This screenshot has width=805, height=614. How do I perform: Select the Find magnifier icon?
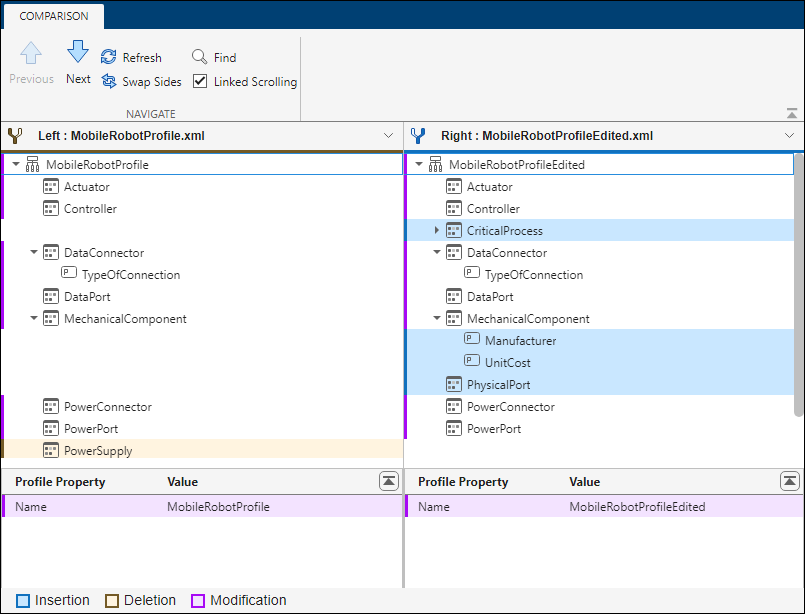coord(198,57)
